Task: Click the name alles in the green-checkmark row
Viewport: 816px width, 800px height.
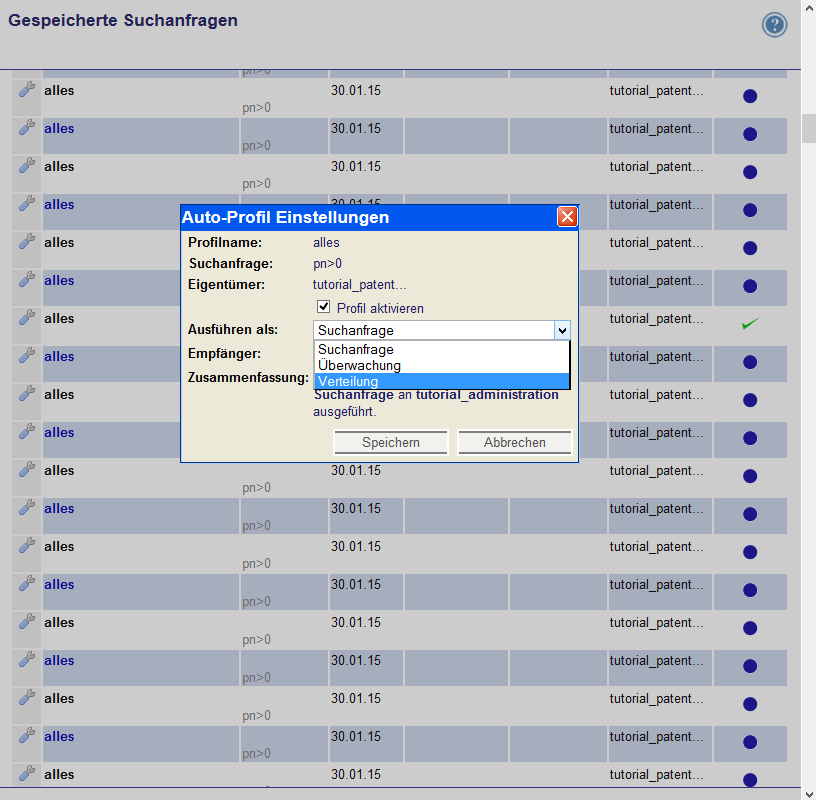Action: tap(59, 319)
